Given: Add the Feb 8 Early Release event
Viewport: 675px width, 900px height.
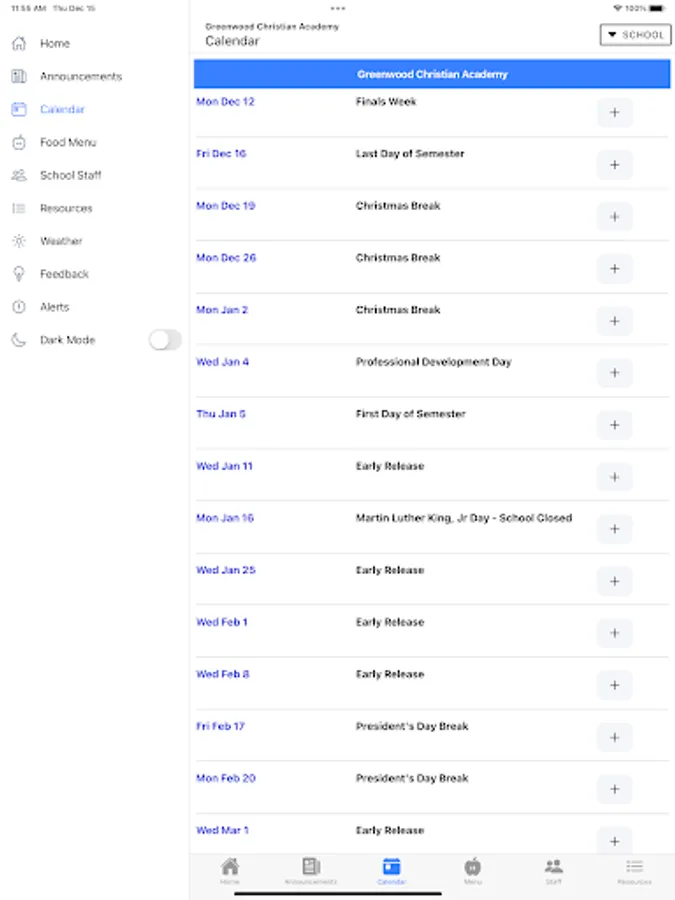Looking at the screenshot, I should 614,685.
